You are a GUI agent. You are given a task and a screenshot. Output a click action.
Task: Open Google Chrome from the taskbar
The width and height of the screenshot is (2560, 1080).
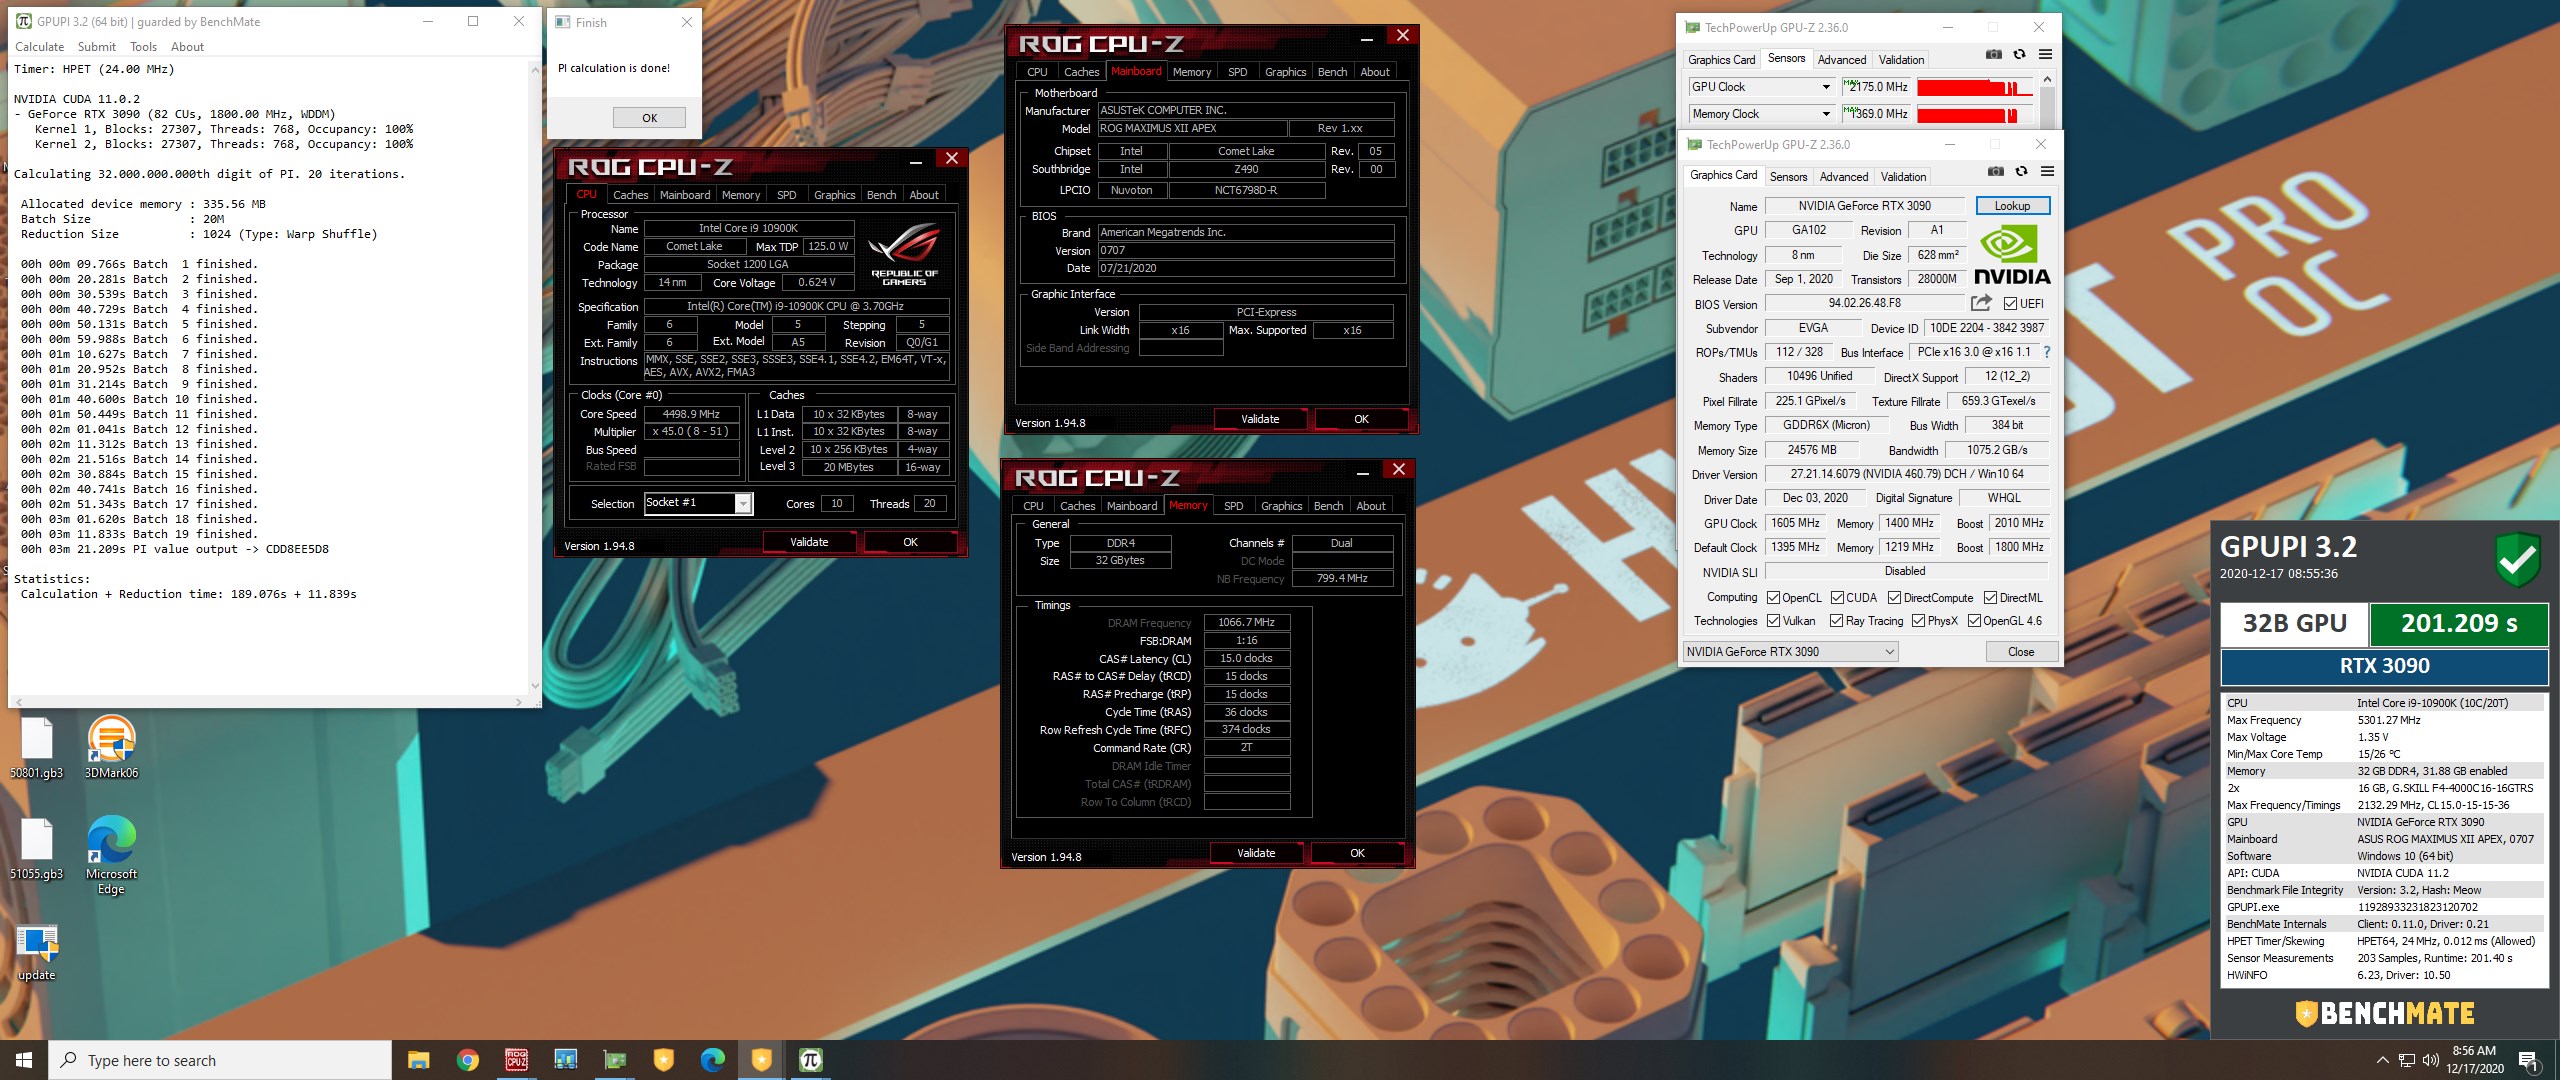[x=468, y=1060]
